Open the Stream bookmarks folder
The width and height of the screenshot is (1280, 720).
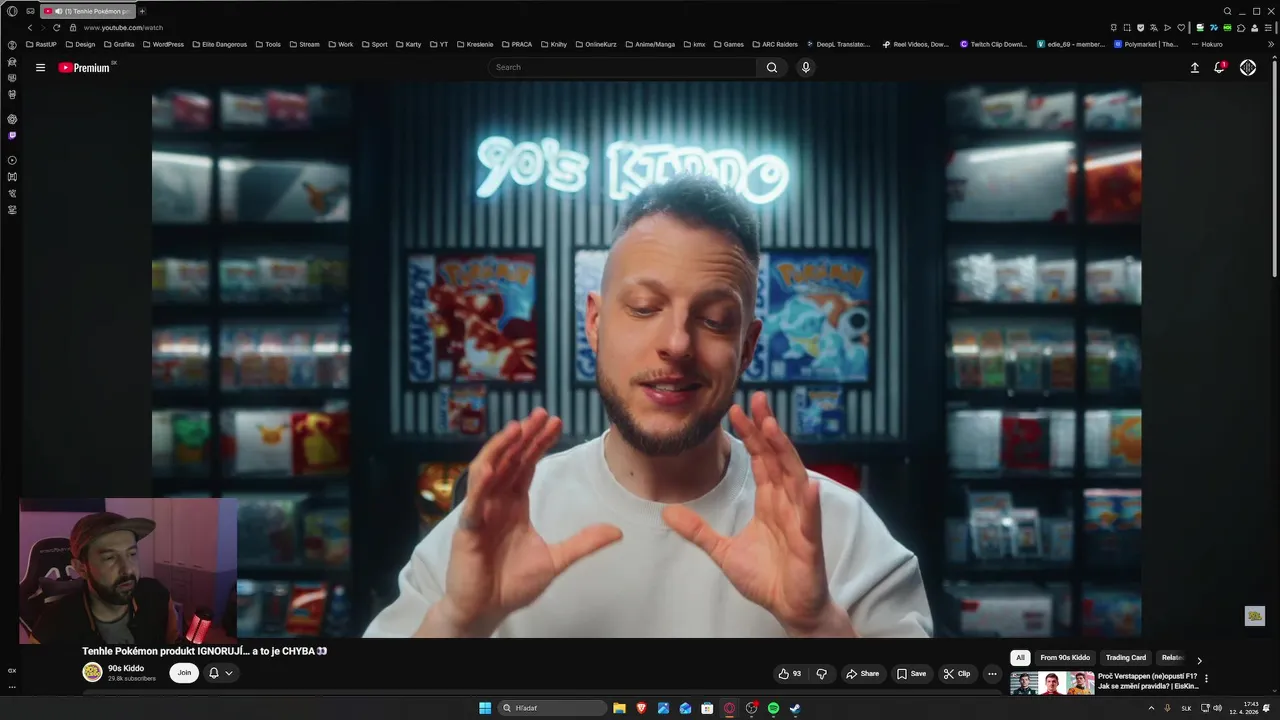[x=304, y=44]
